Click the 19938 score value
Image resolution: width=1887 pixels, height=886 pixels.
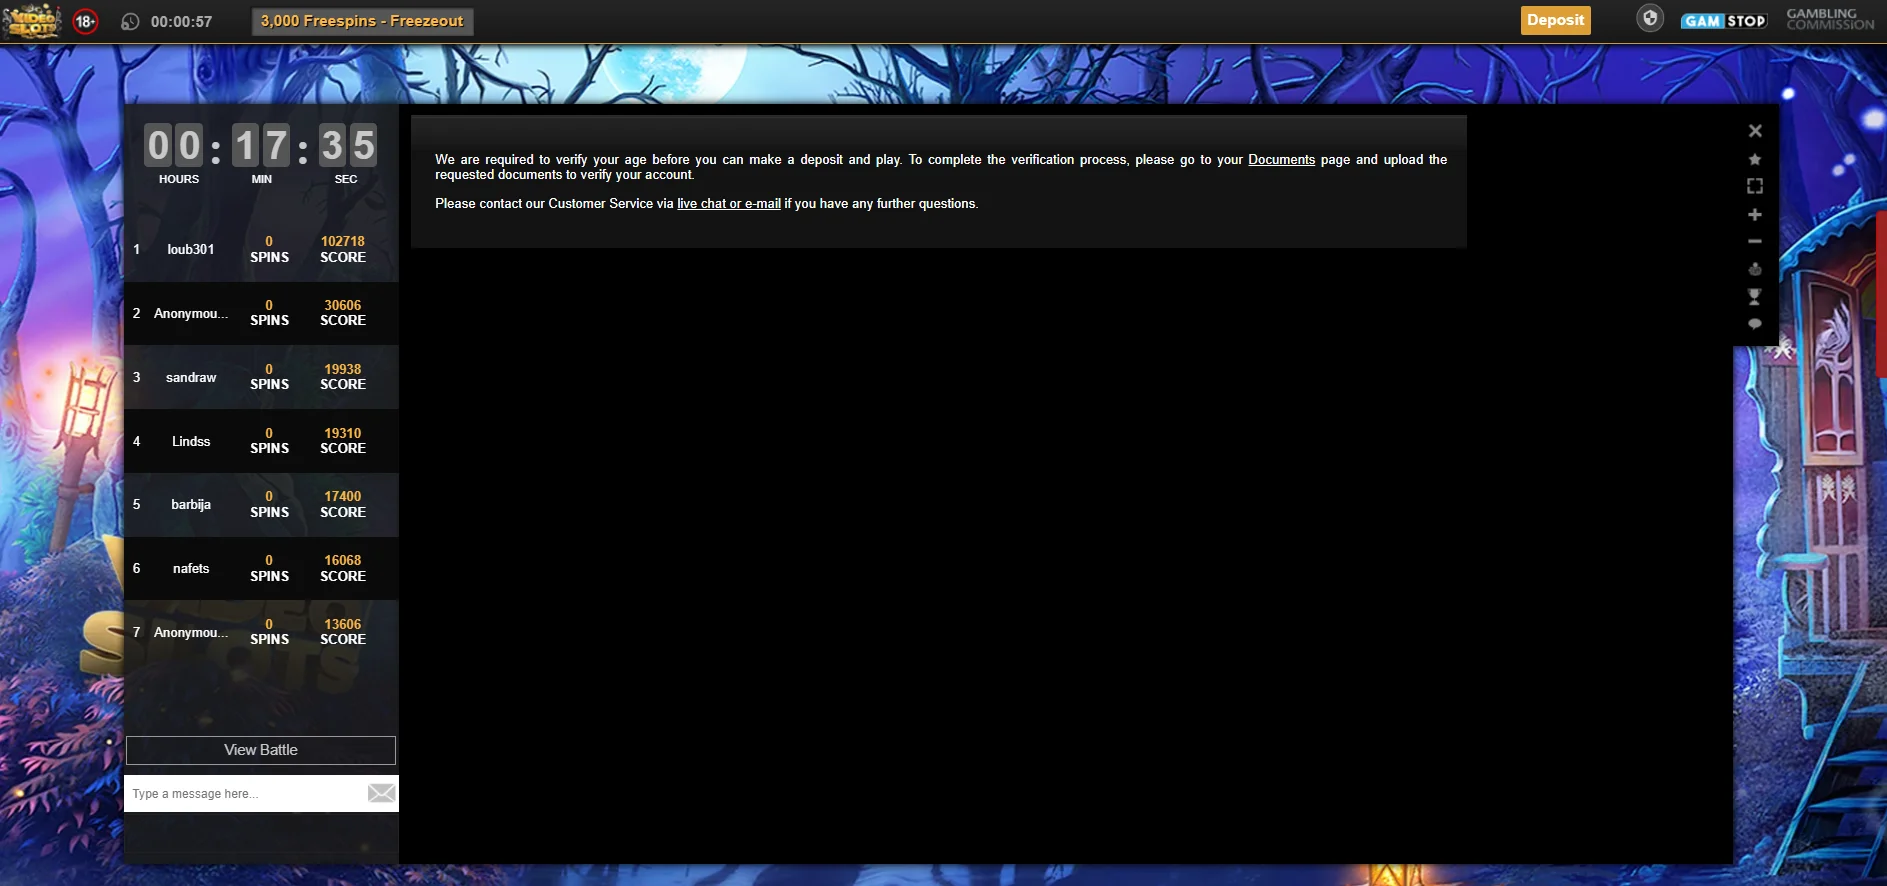343,370
